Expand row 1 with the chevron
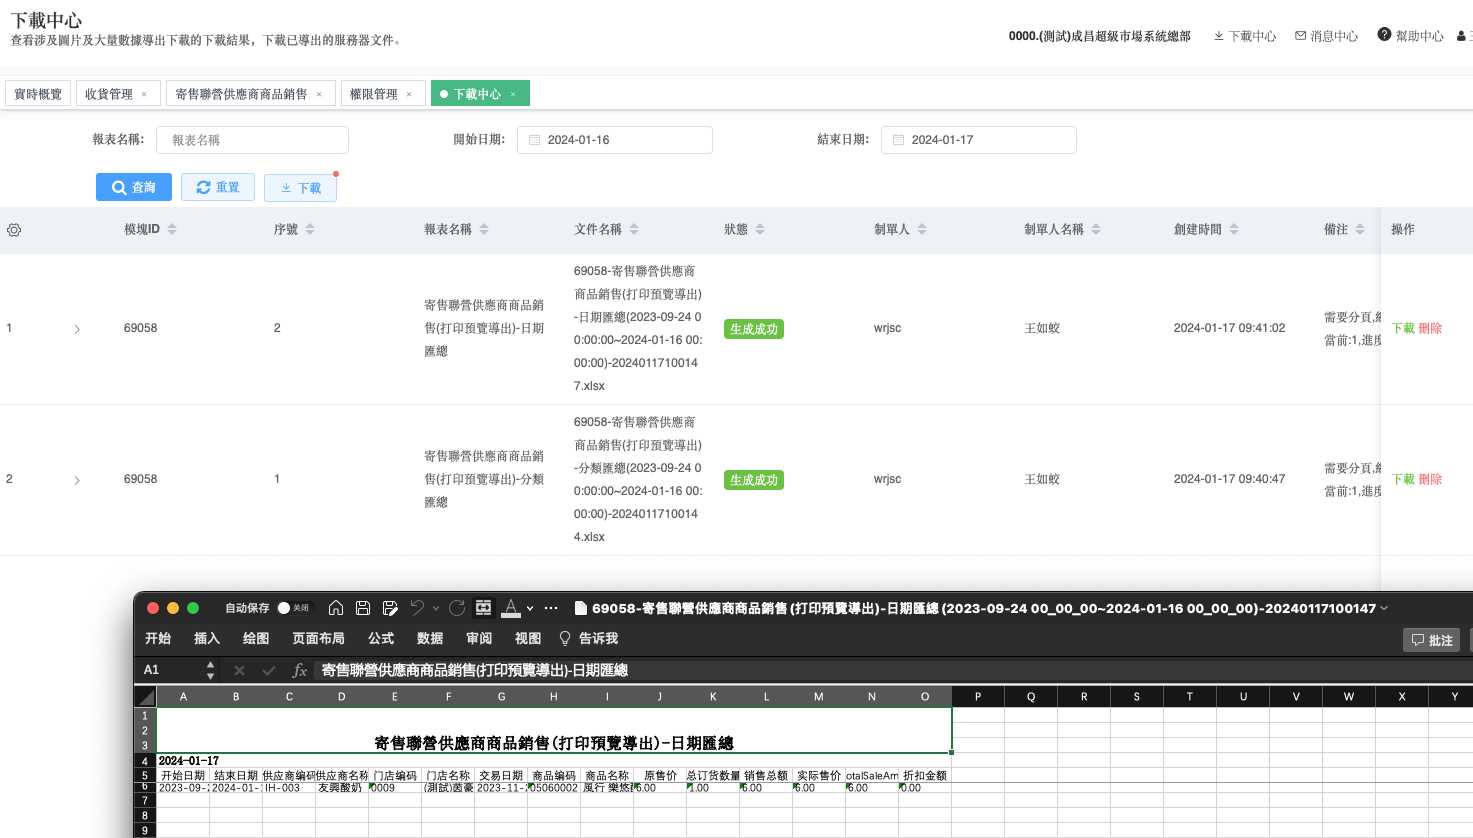Image resolution: width=1473 pixels, height=838 pixels. (77, 329)
